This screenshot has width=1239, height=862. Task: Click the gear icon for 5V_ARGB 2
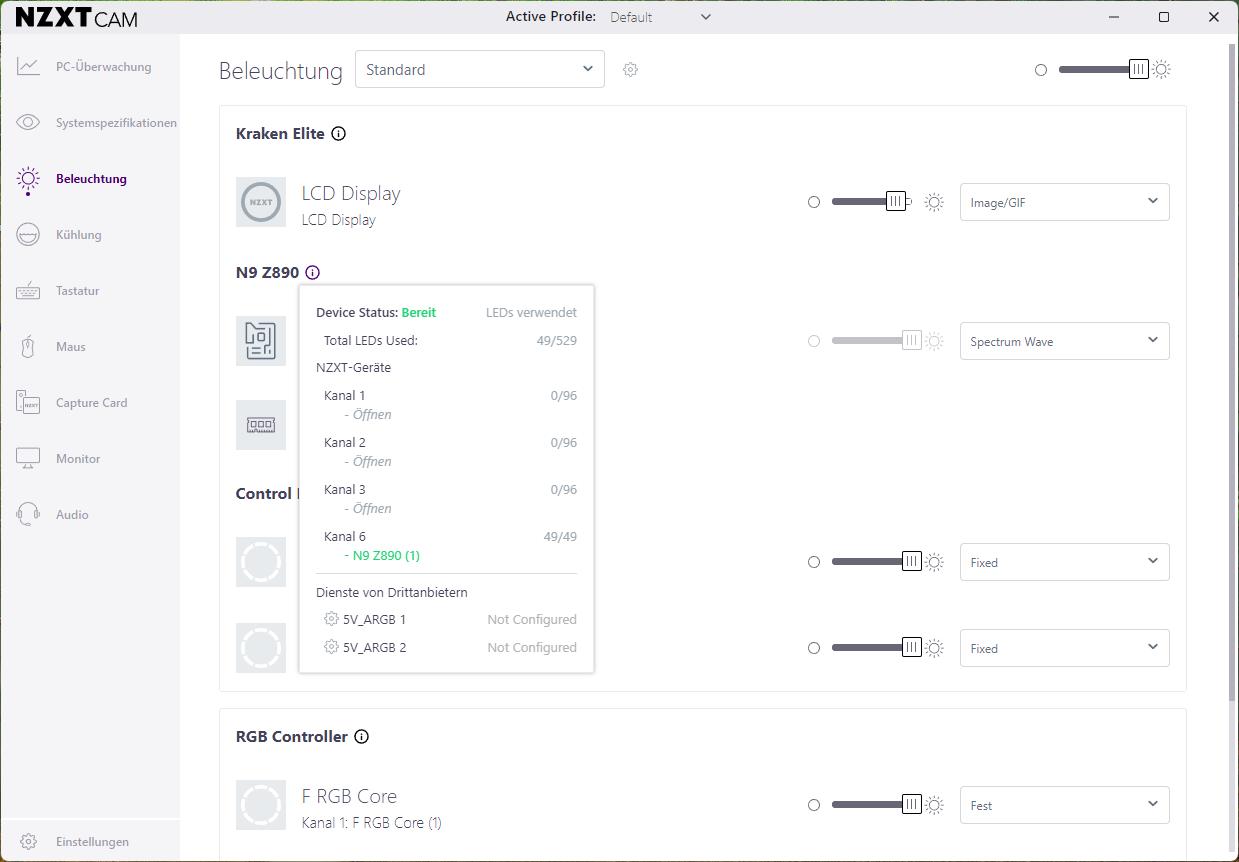pyautogui.click(x=331, y=647)
